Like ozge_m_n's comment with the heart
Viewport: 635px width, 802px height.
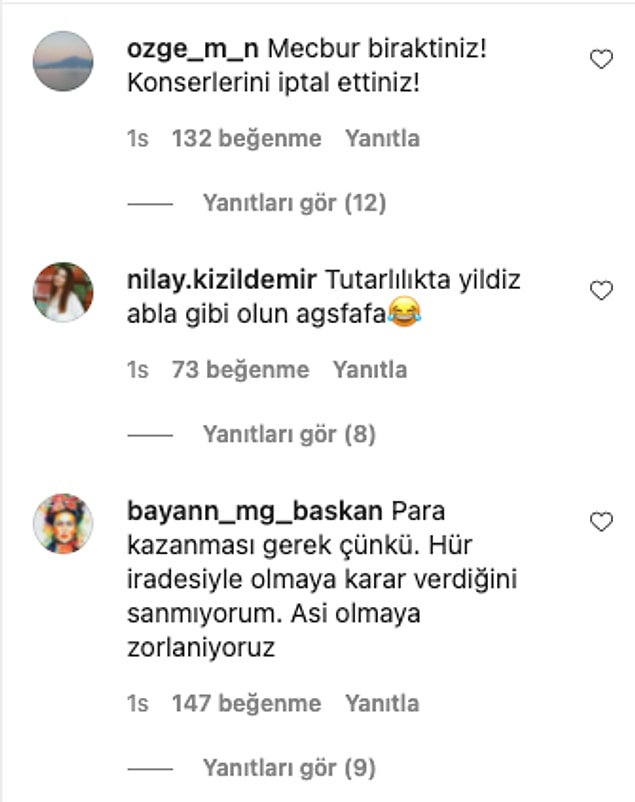601,59
